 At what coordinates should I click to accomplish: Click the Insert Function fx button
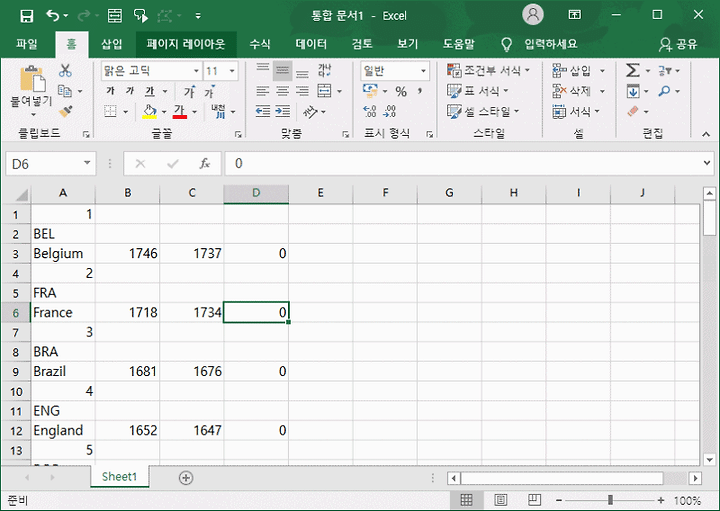coord(205,163)
